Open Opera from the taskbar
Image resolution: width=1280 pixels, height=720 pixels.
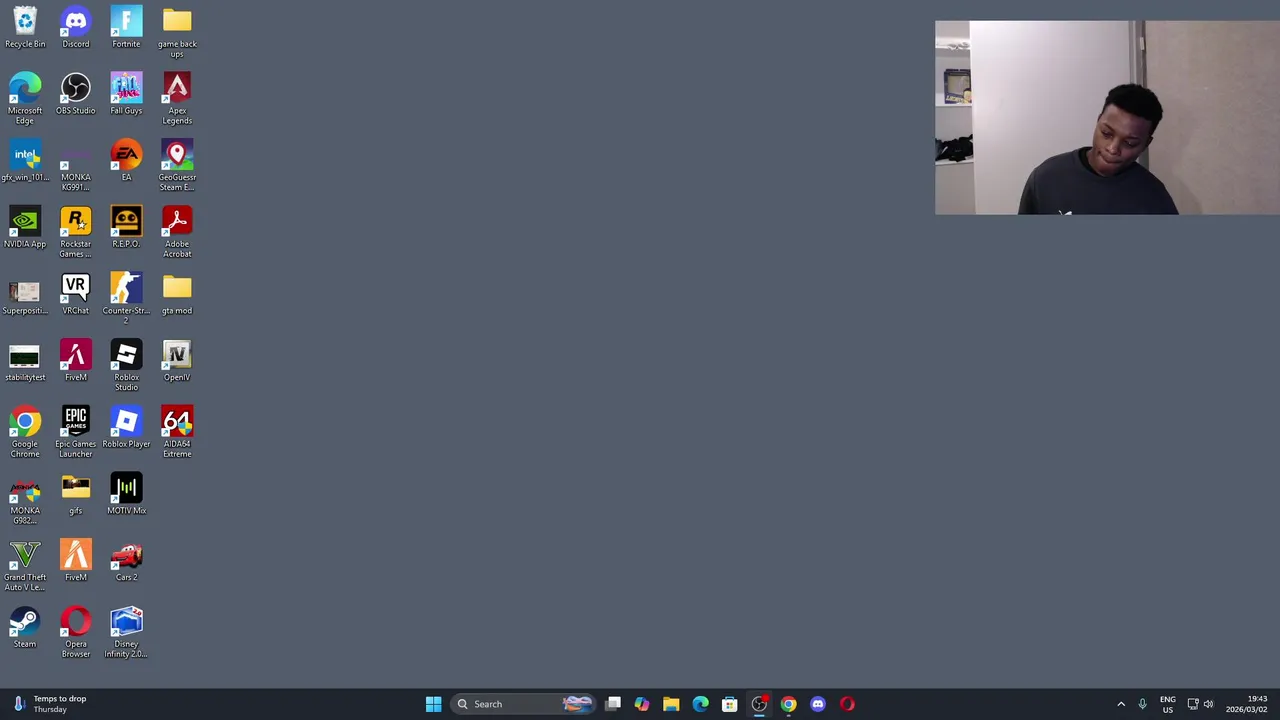(847, 704)
